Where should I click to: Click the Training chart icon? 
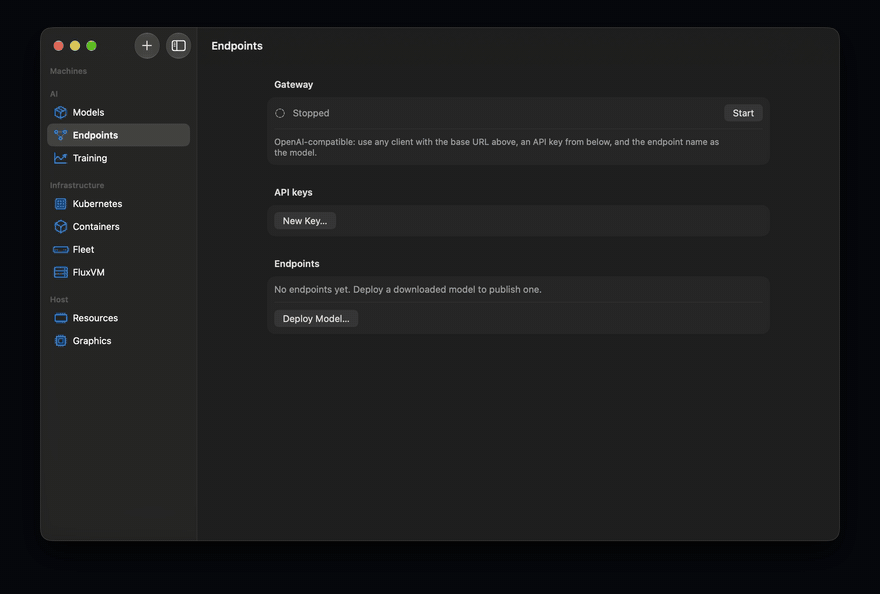click(60, 158)
